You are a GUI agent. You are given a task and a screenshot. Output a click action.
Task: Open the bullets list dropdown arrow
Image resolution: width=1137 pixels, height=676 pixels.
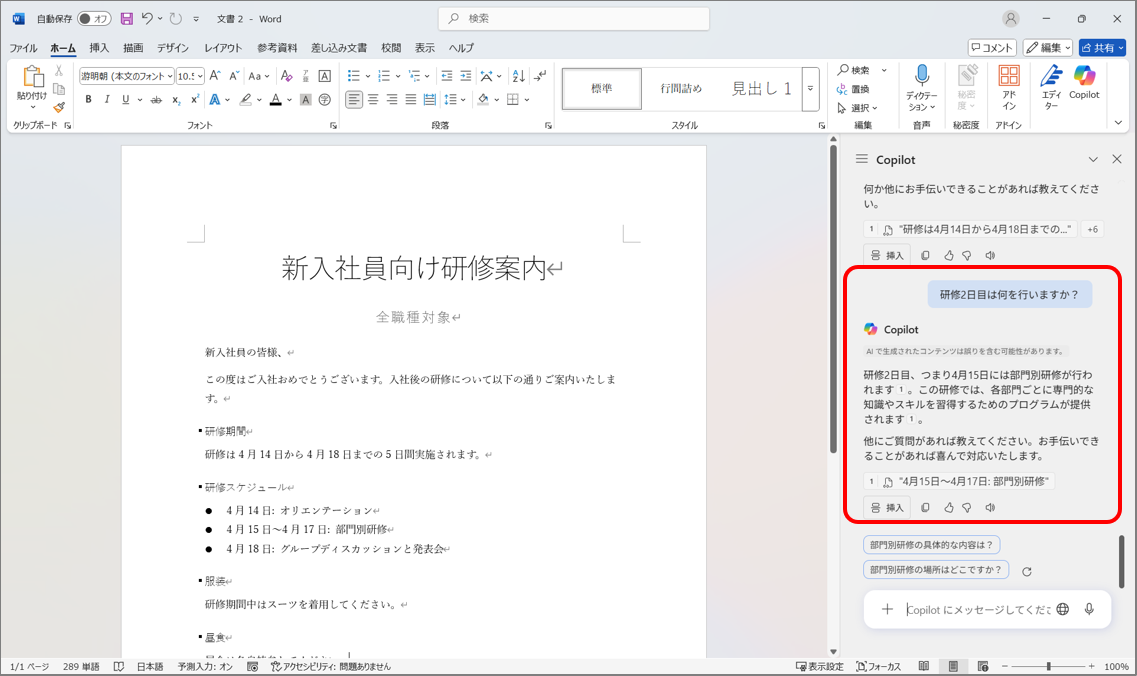pyautogui.click(x=368, y=75)
